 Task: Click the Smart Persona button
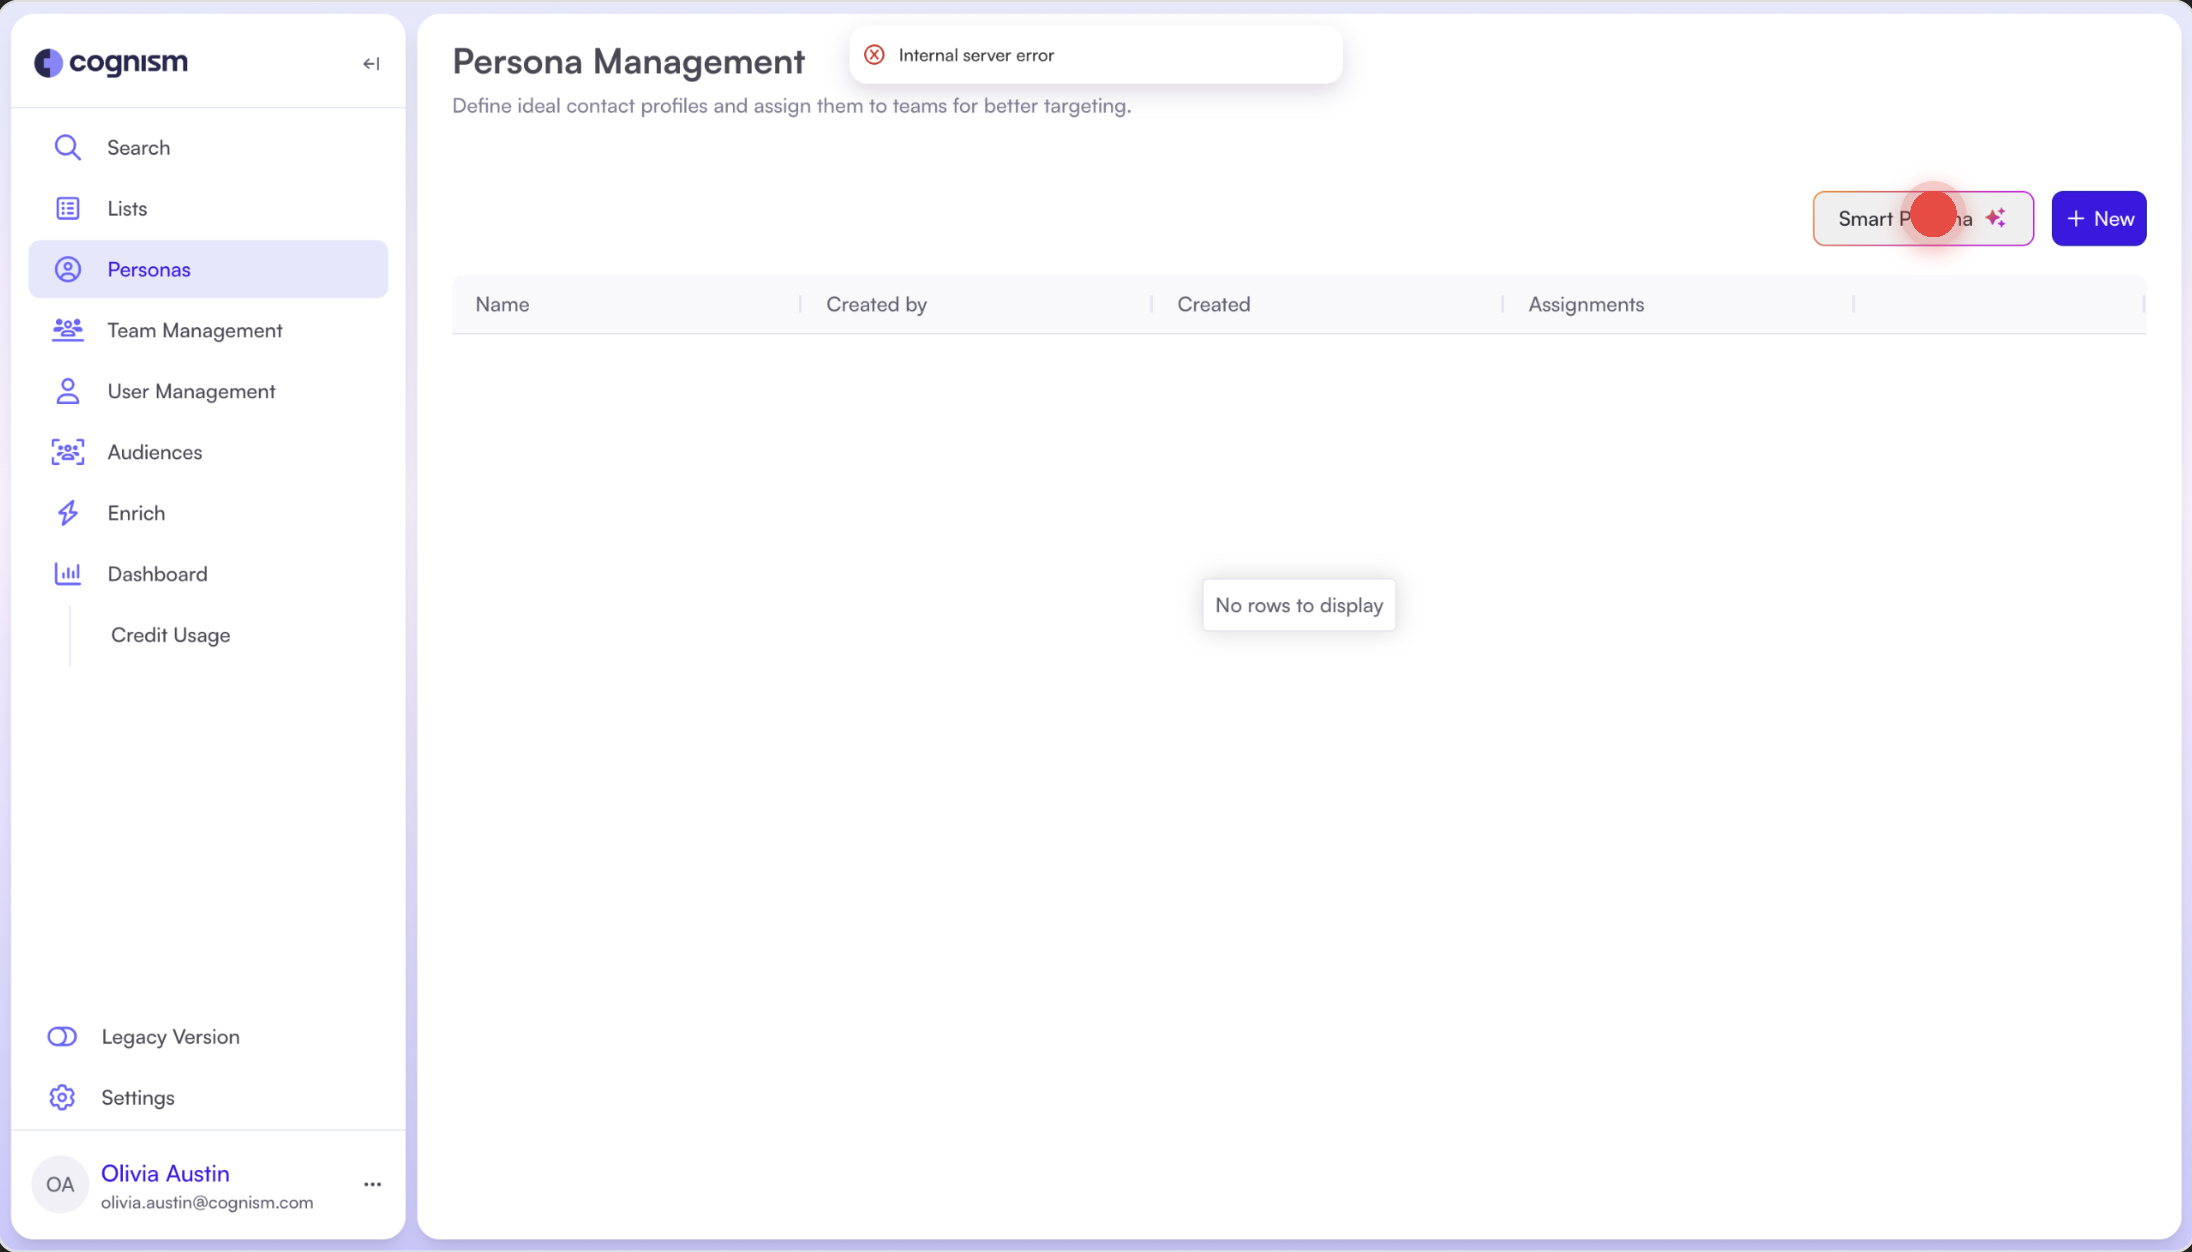click(1922, 219)
